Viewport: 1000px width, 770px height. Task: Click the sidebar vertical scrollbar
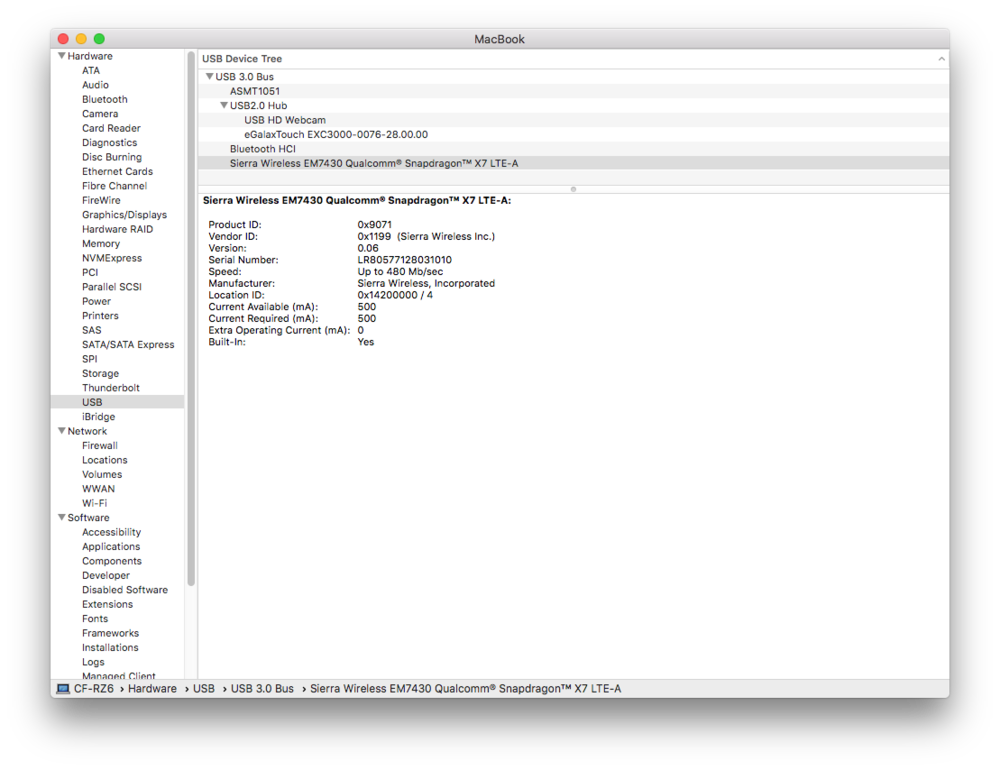click(191, 320)
